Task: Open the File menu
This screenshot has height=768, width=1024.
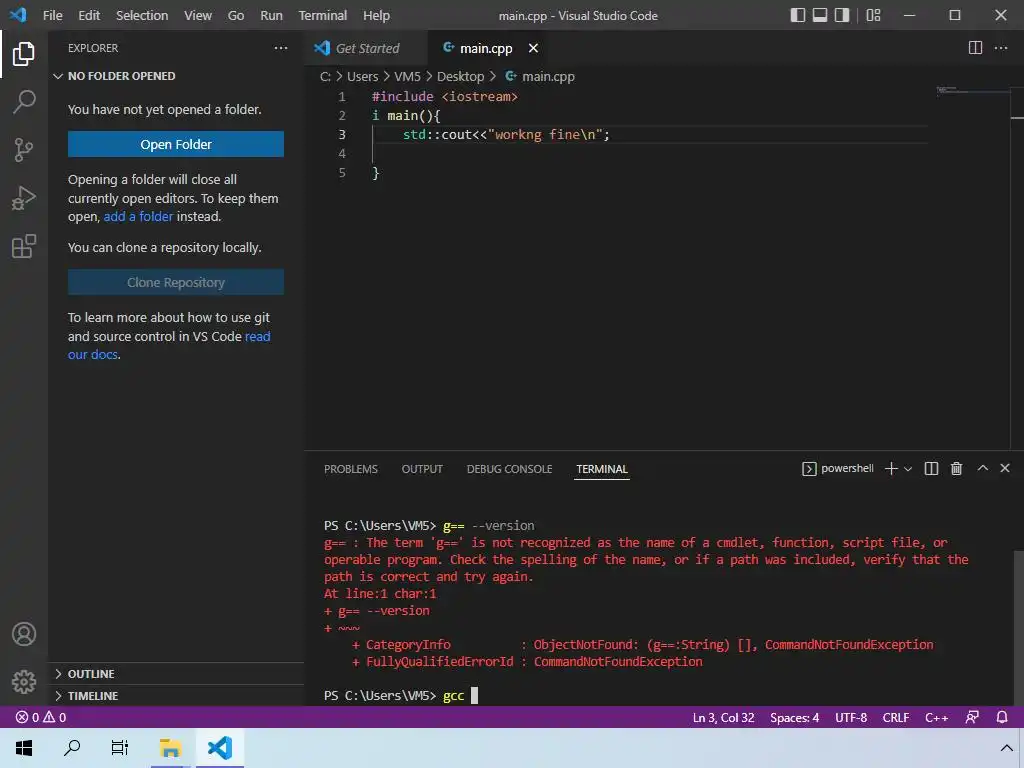Action: (53, 15)
